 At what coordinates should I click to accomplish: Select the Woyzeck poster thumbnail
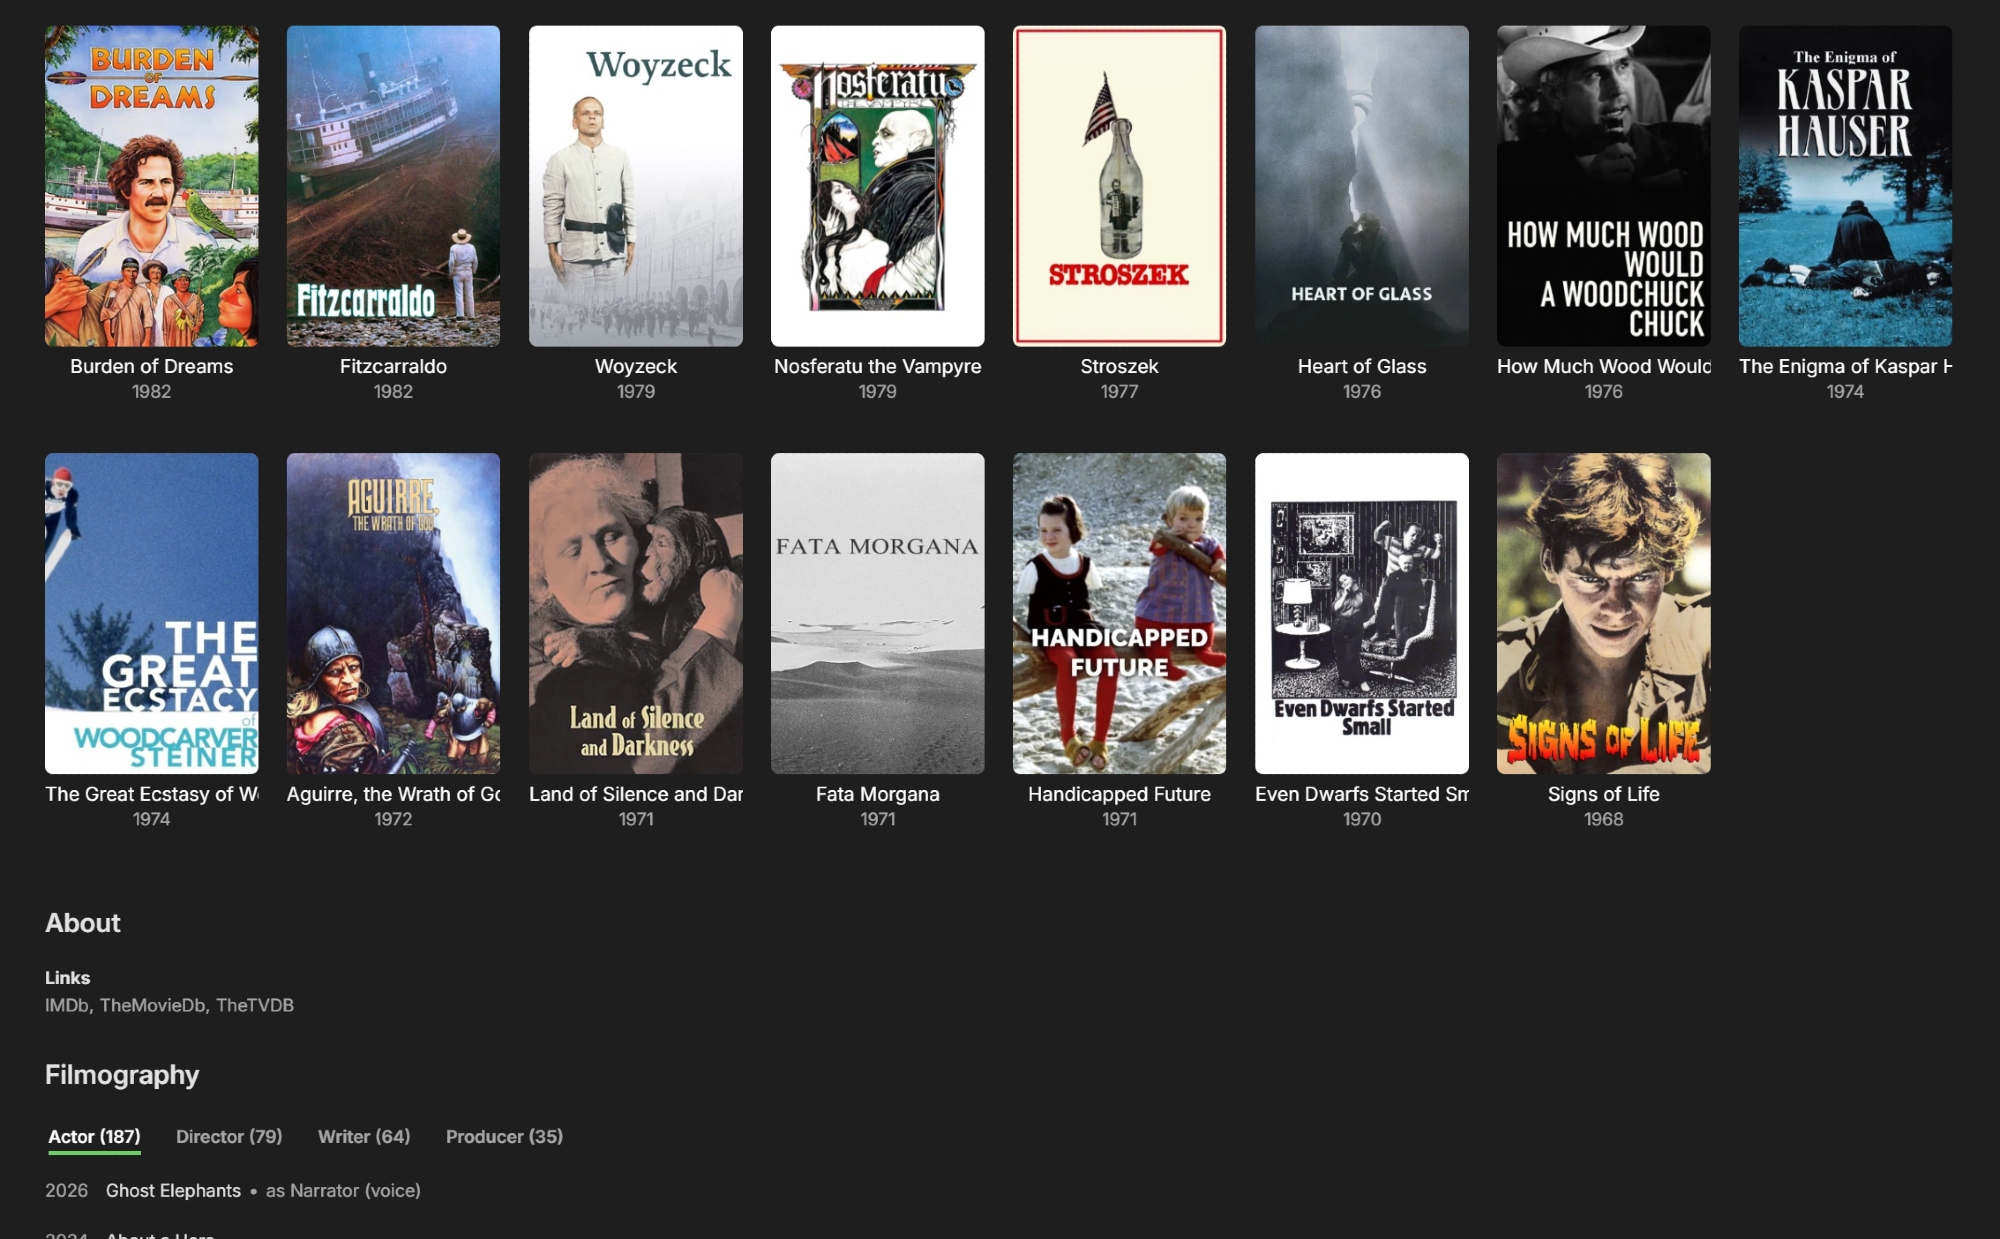tap(635, 186)
